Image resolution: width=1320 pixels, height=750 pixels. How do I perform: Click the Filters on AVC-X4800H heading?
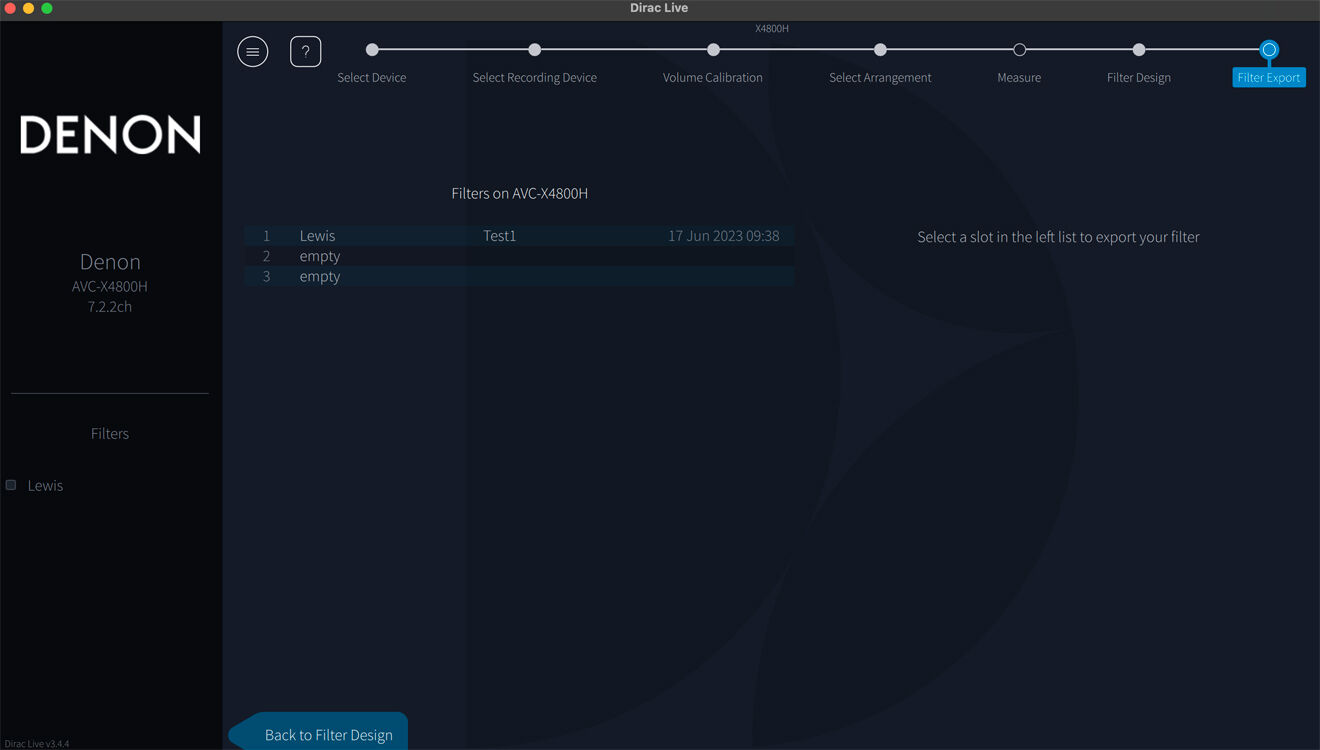[x=520, y=193]
